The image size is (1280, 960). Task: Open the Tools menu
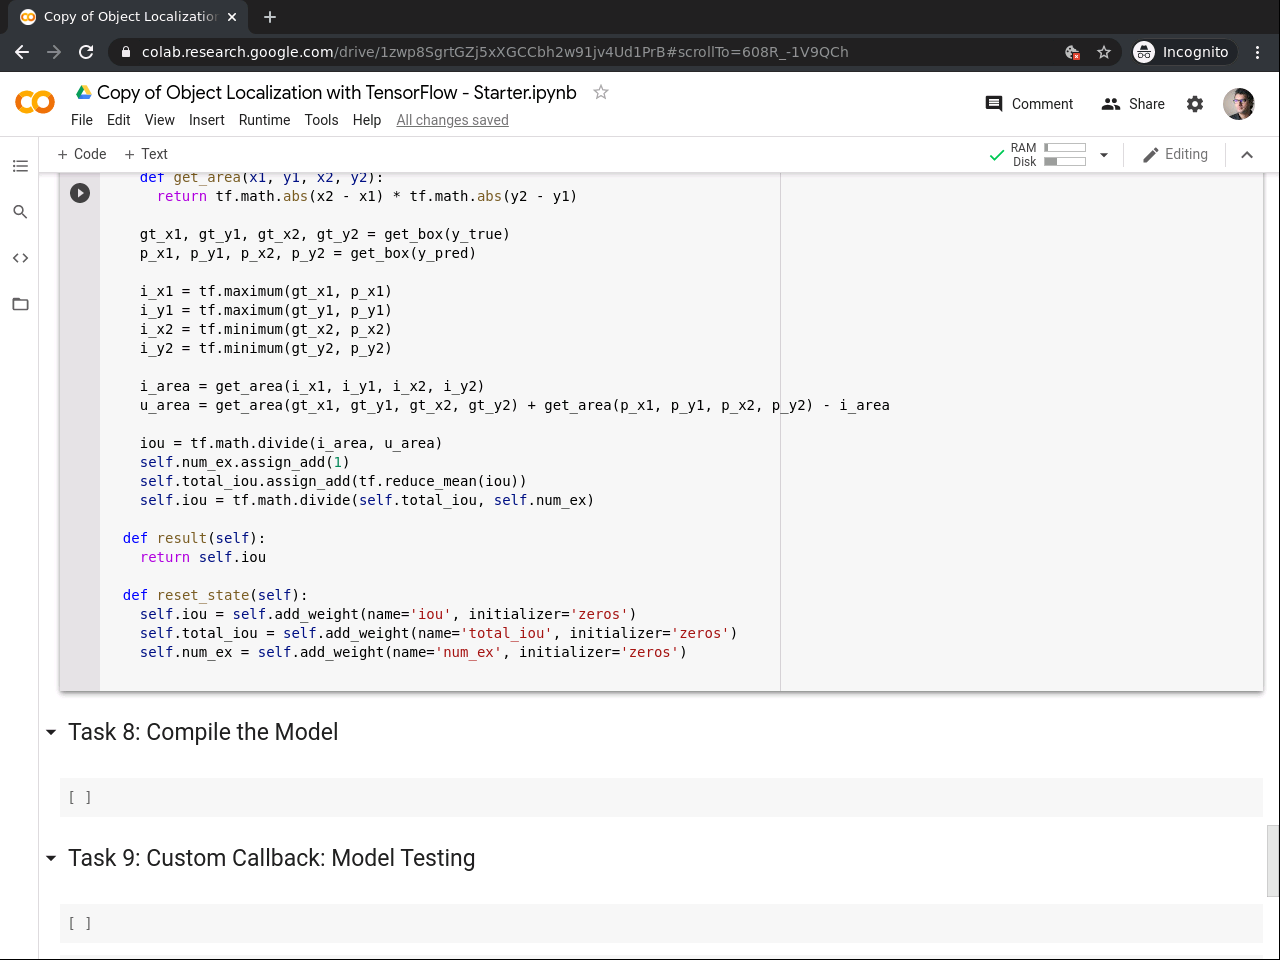pyautogui.click(x=322, y=120)
